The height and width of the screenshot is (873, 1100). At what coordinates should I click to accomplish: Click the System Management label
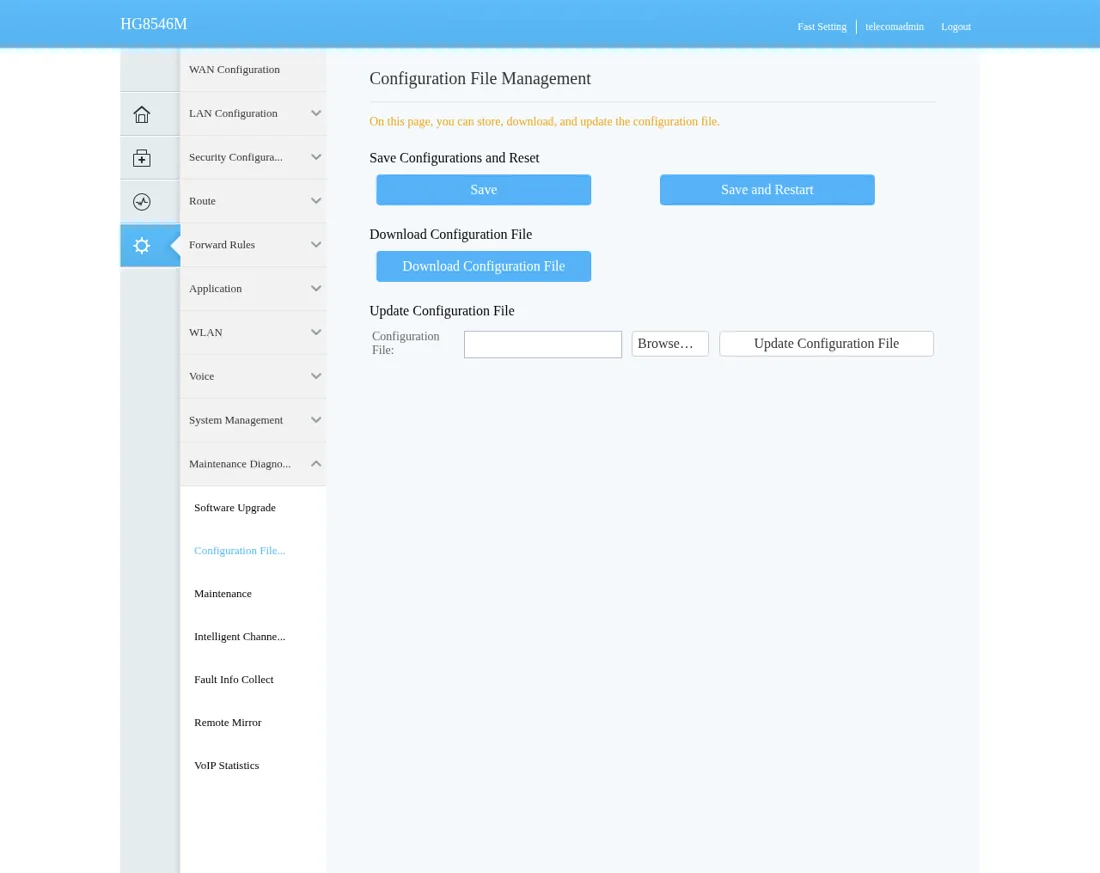pos(236,420)
